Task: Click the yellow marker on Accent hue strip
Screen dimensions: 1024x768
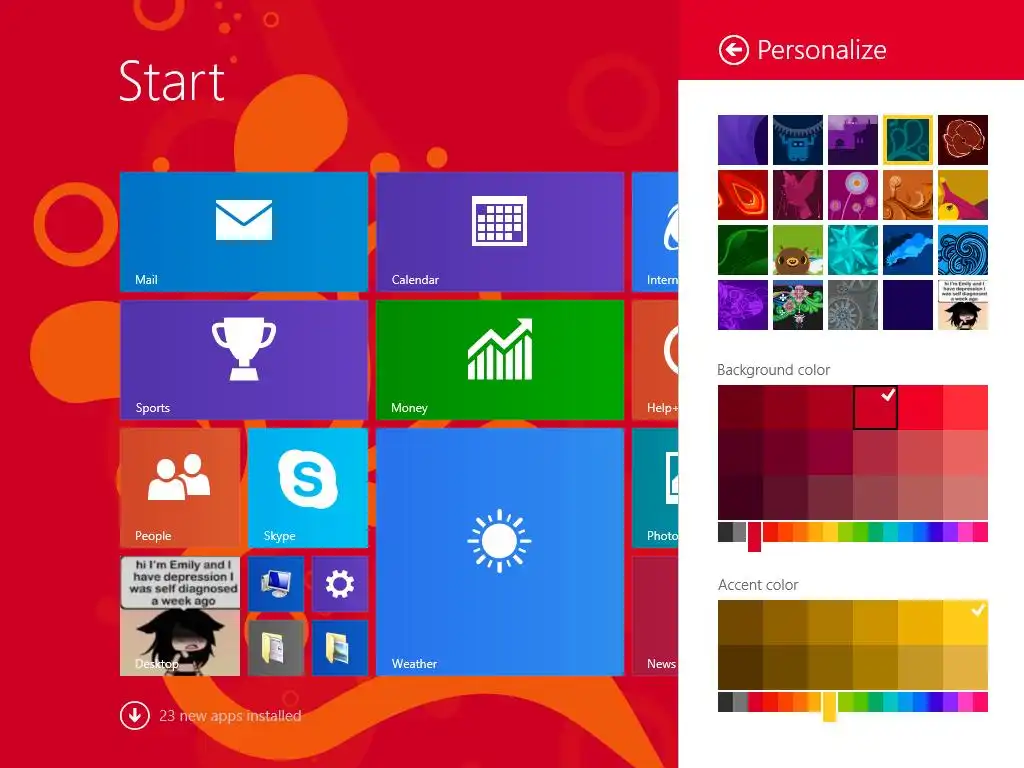Action: coord(829,707)
